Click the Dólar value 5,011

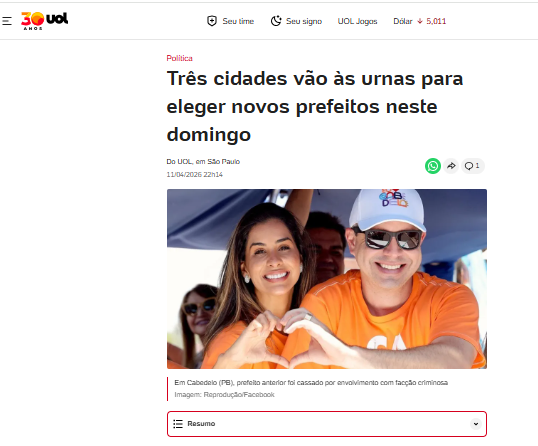(x=436, y=21)
